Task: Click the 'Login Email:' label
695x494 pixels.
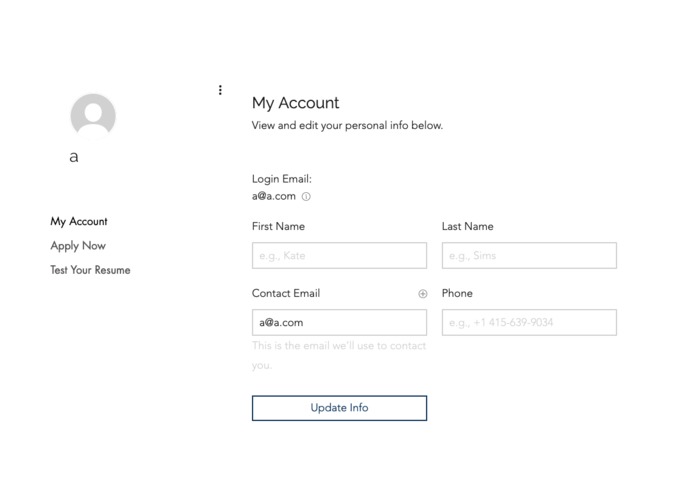Action: [x=282, y=179]
